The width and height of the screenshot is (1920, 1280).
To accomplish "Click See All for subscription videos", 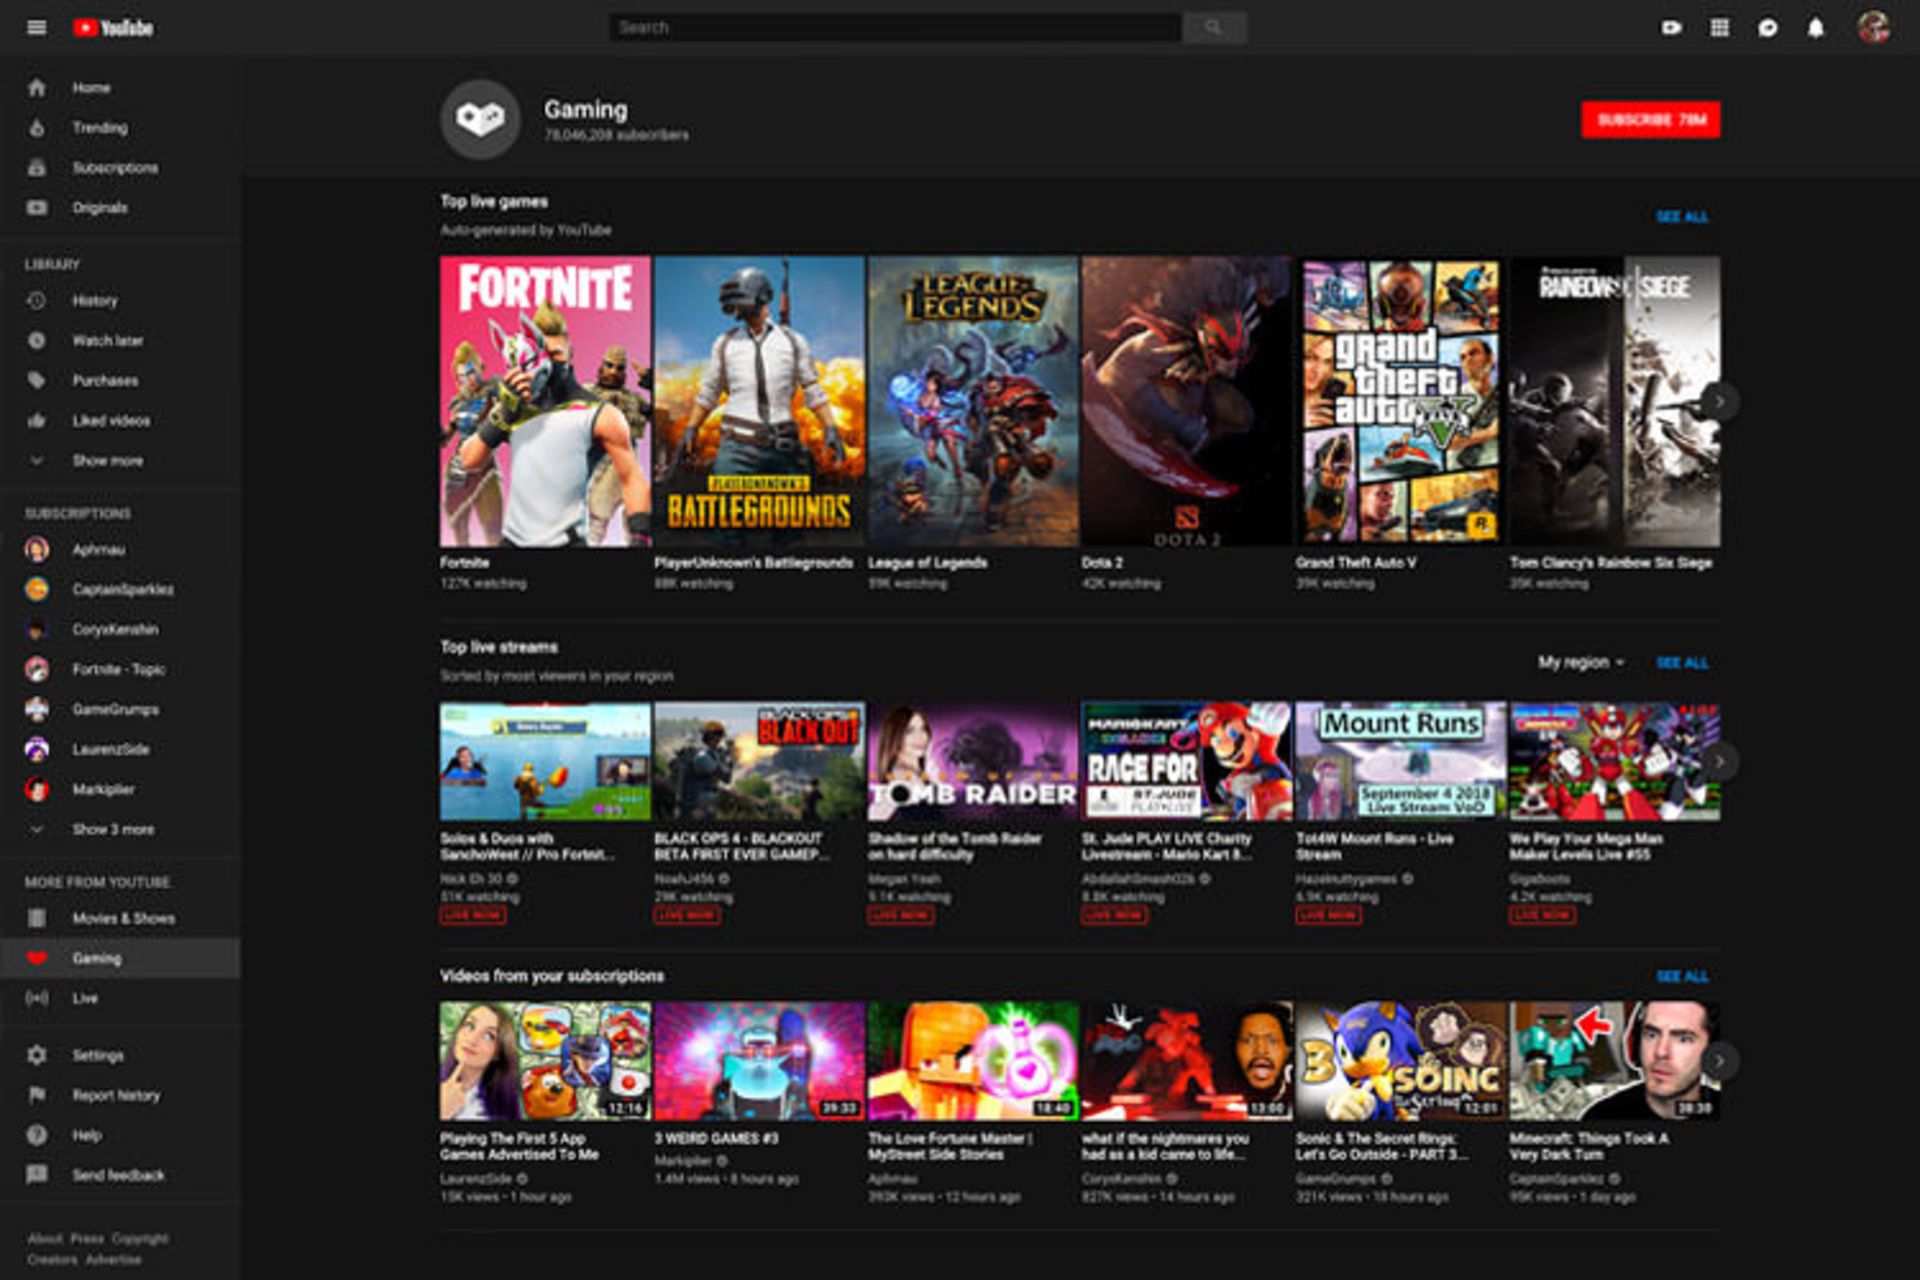I will click(x=1682, y=976).
